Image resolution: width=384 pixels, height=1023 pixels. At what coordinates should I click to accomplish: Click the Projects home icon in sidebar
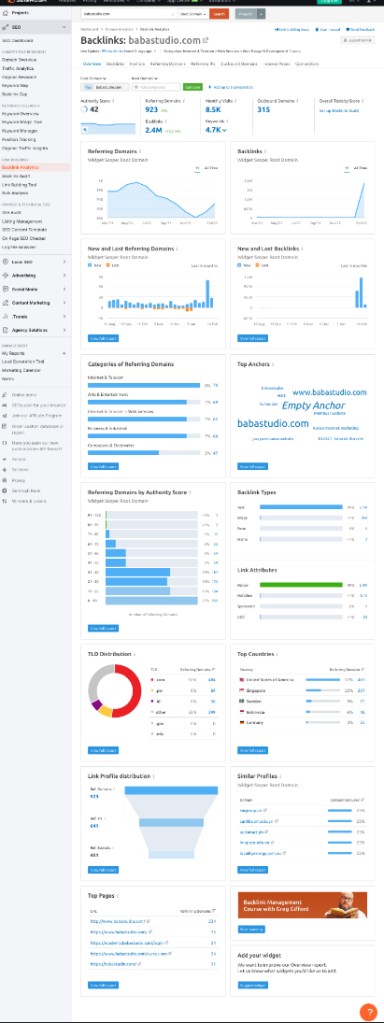click(5, 13)
